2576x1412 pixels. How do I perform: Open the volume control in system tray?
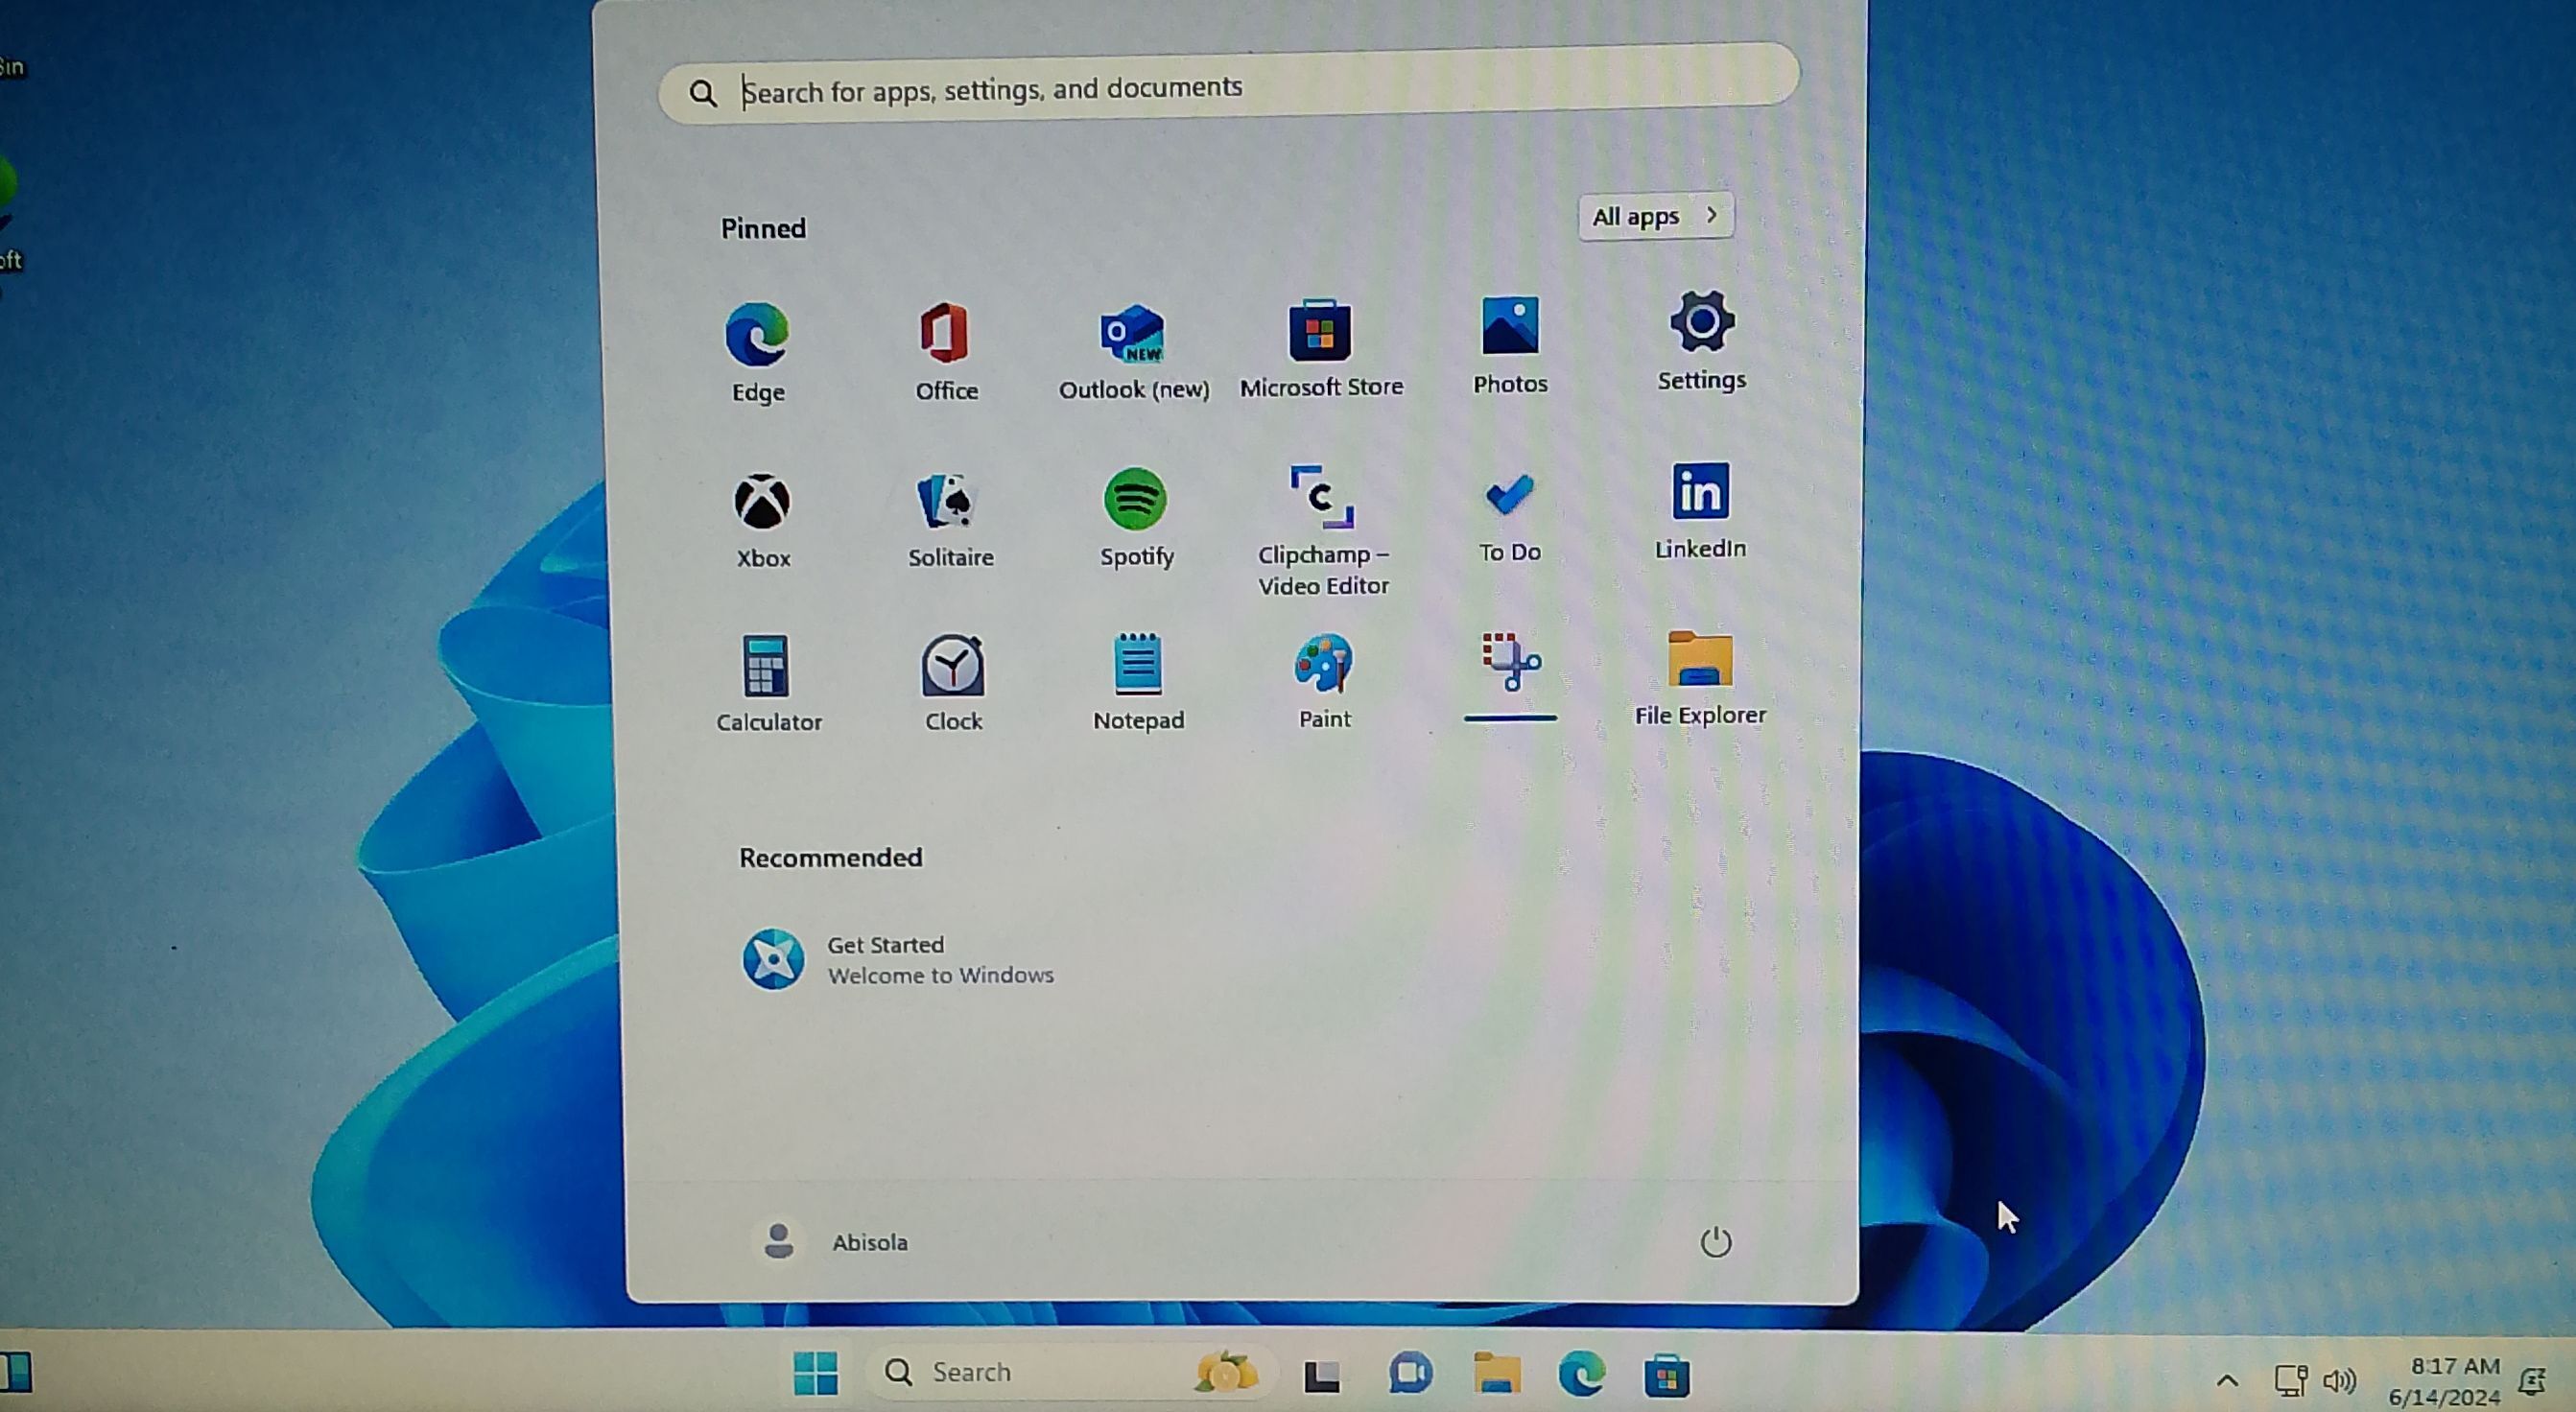click(x=2338, y=1381)
